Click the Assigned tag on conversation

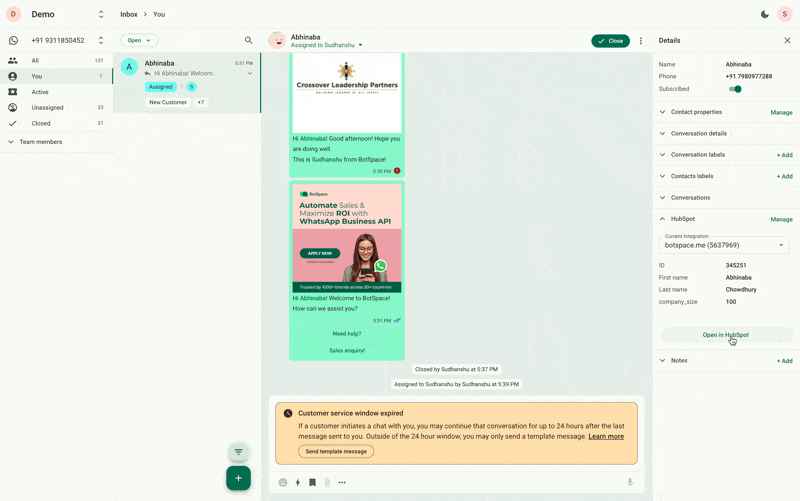tap(161, 87)
